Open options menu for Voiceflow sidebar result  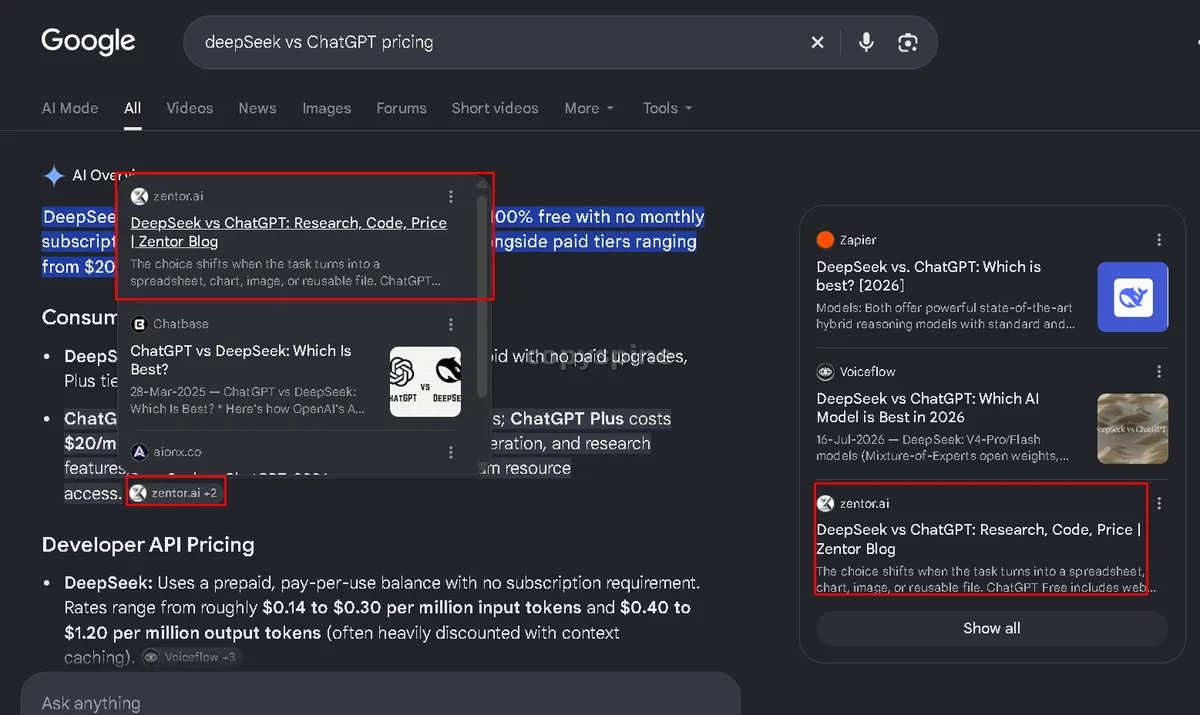point(1159,371)
